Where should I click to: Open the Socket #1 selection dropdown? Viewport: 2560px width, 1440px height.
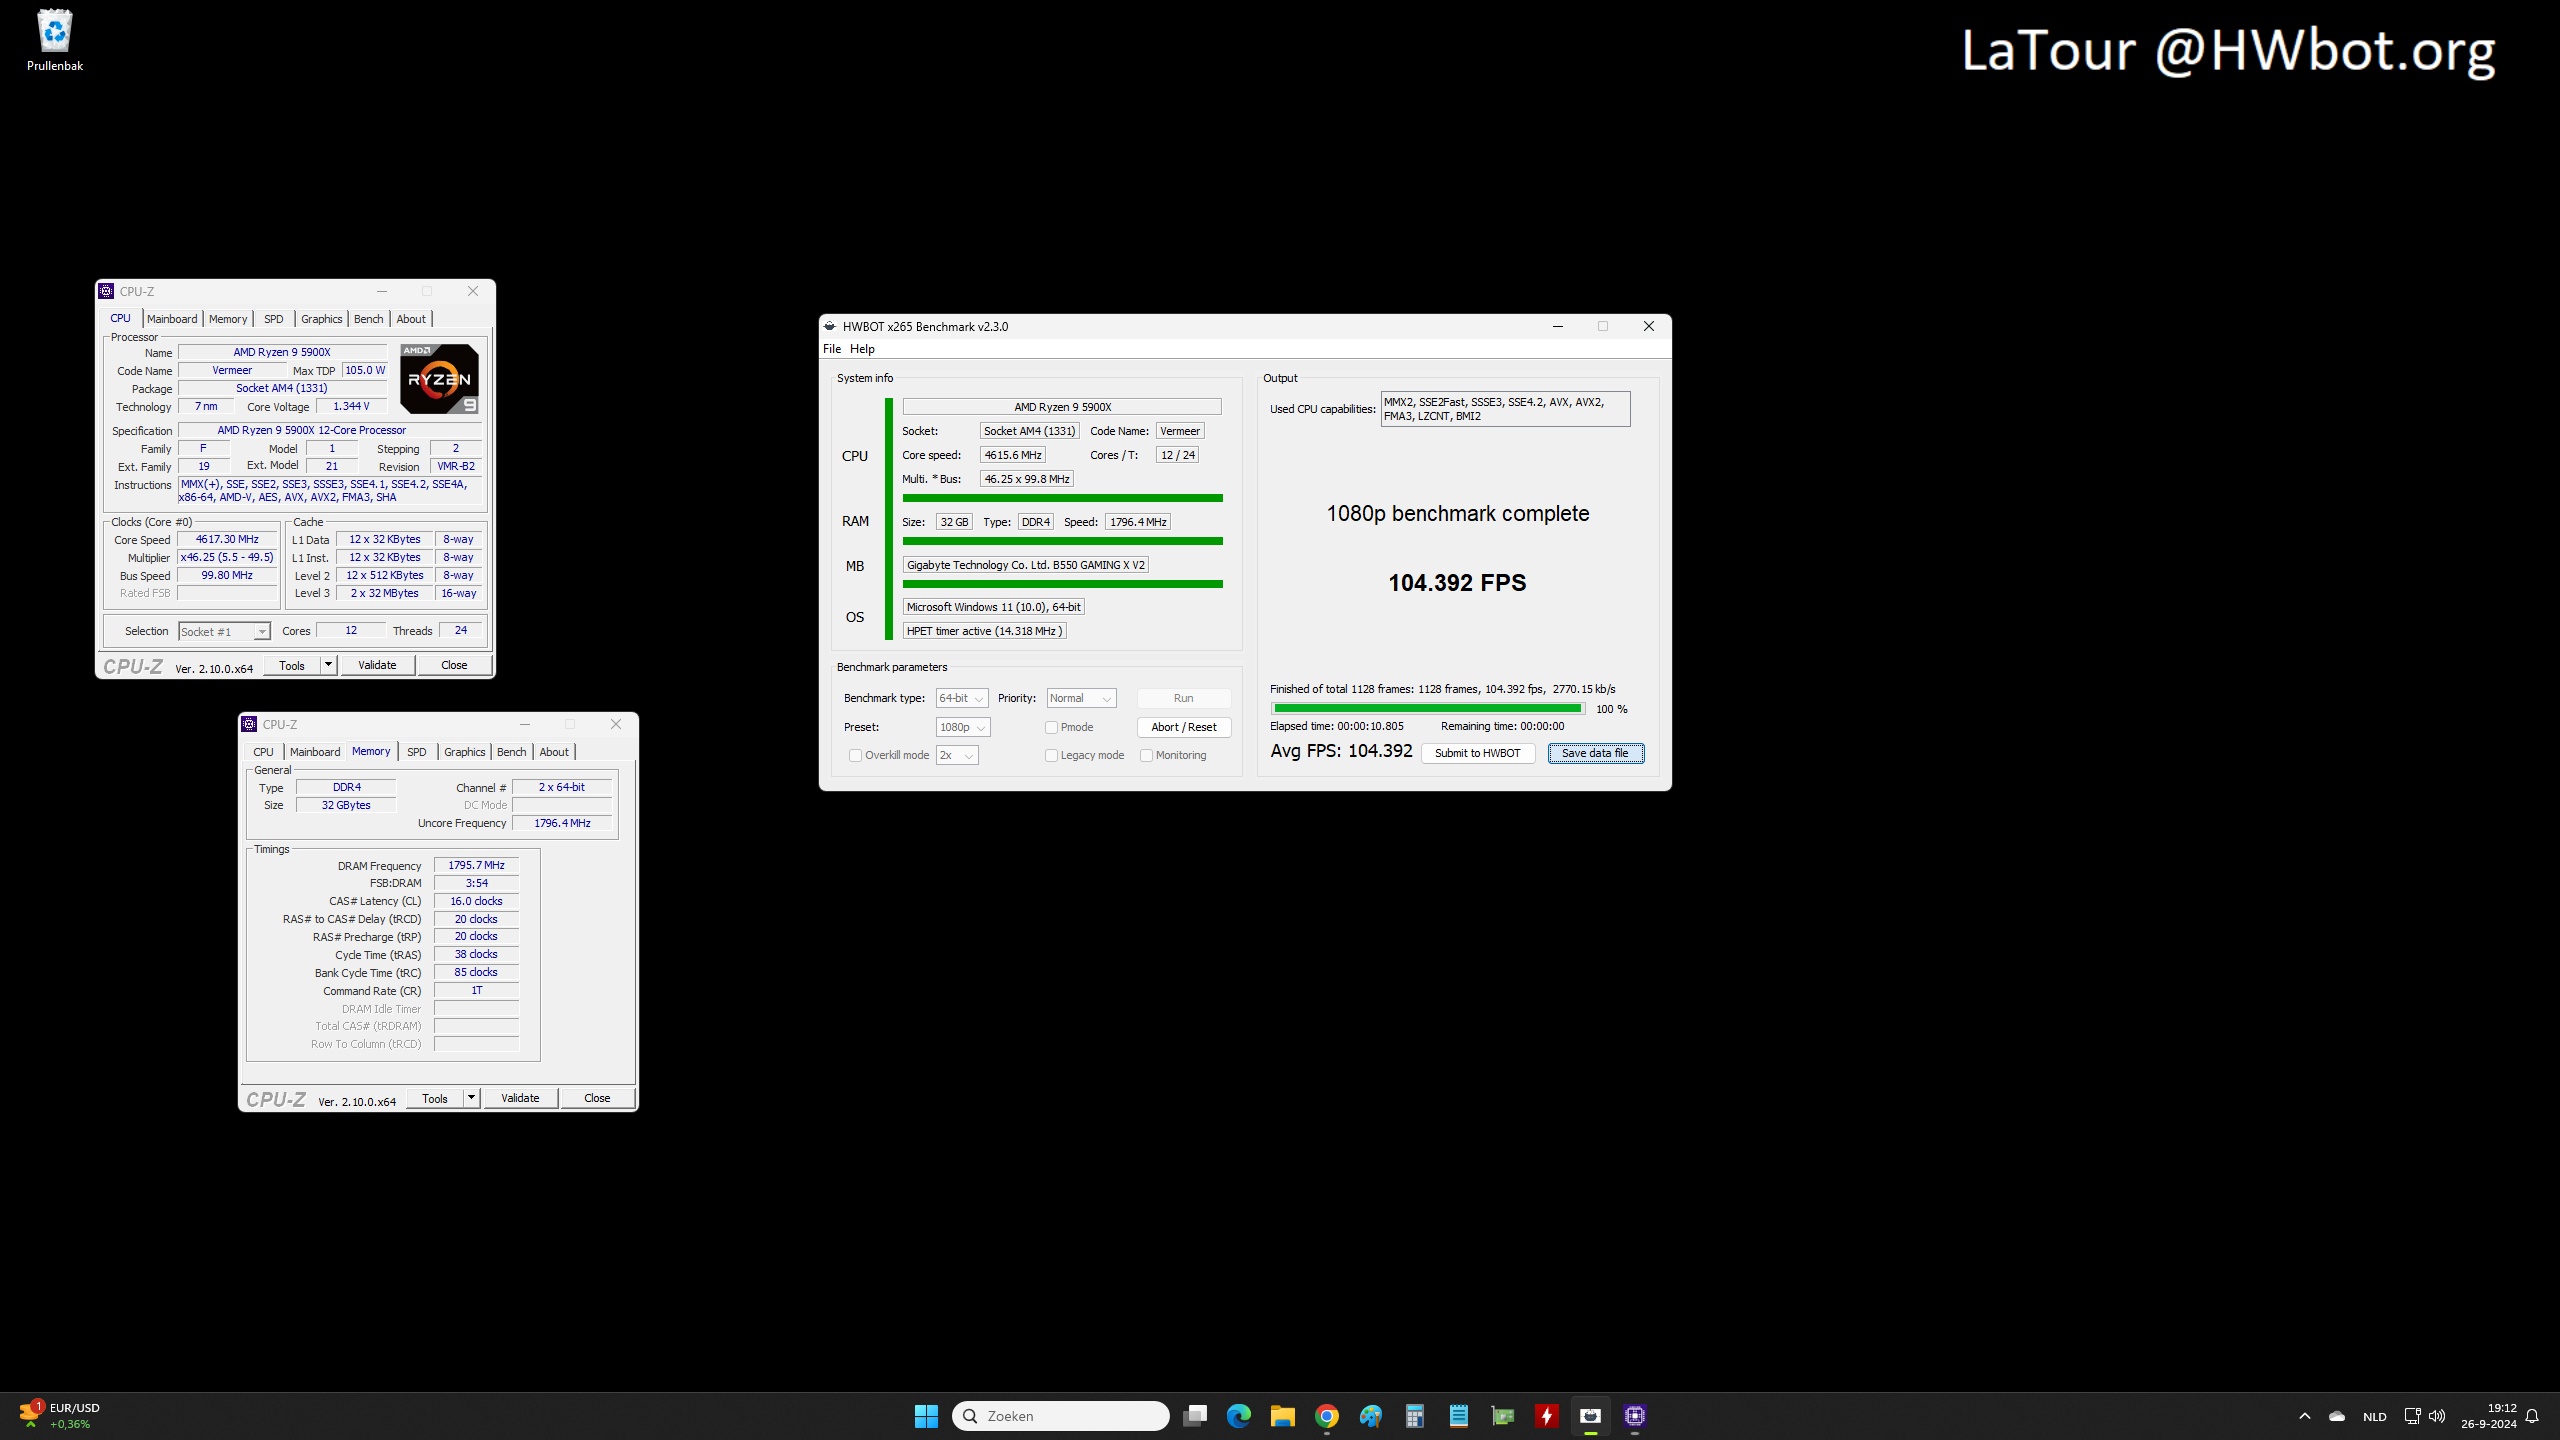tap(224, 631)
